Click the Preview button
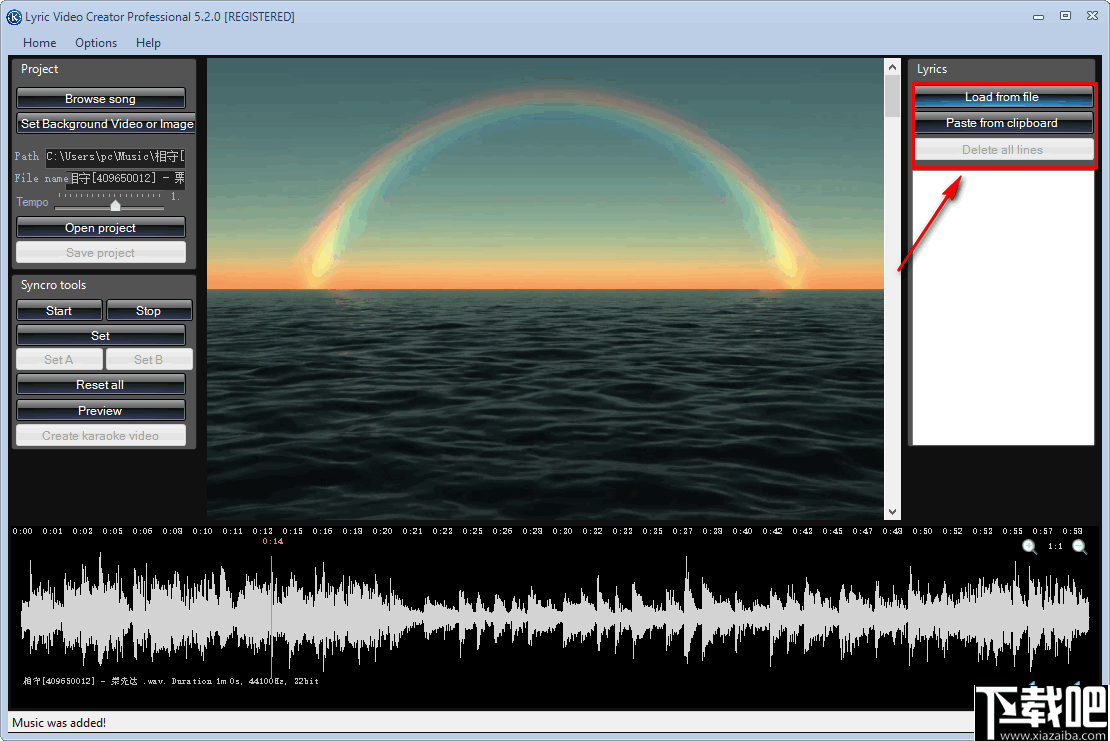Image resolution: width=1110 pixels, height=741 pixels. (x=101, y=410)
